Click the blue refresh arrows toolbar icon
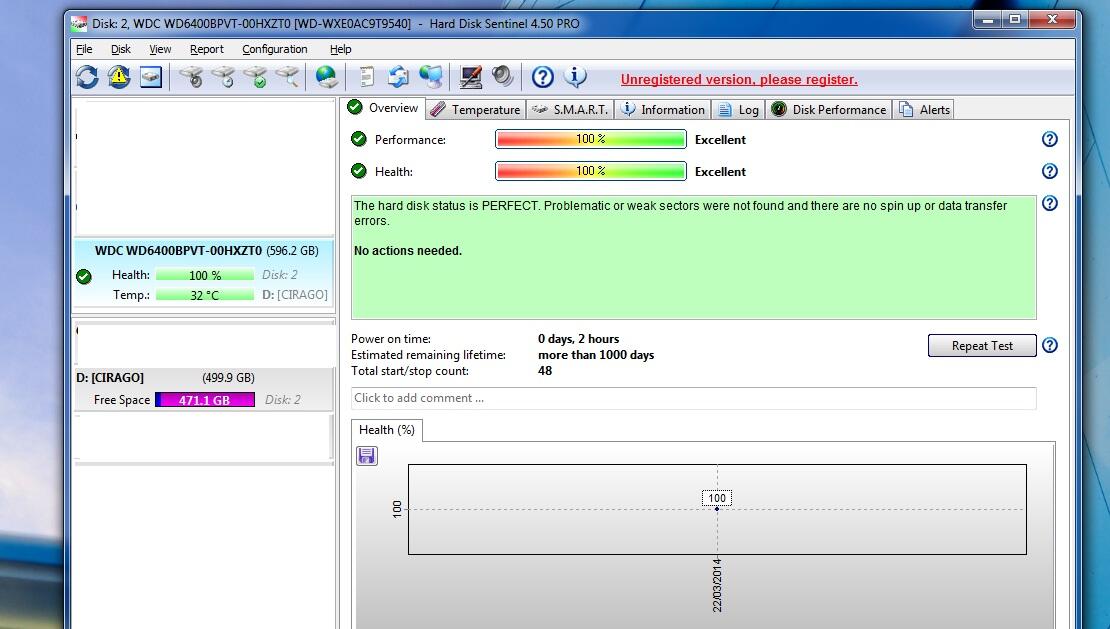Screen dimensions: 1110x629 [x=87, y=76]
